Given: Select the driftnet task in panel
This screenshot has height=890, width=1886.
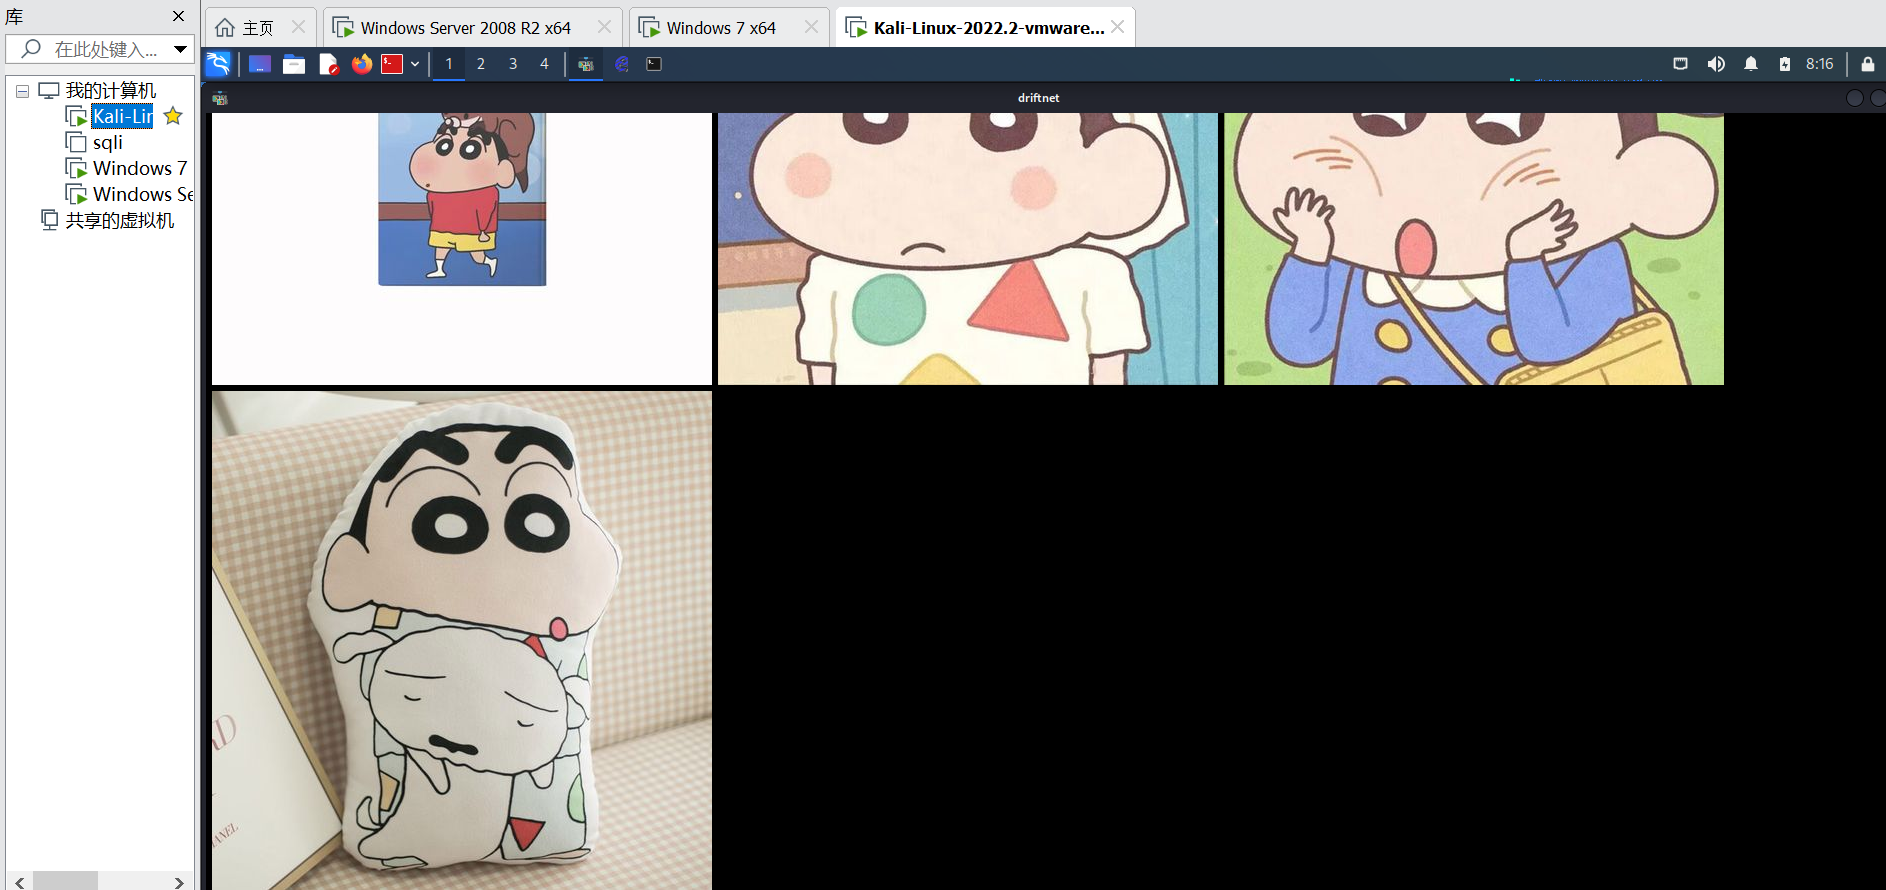Looking at the screenshot, I should pyautogui.click(x=586, y=64).
